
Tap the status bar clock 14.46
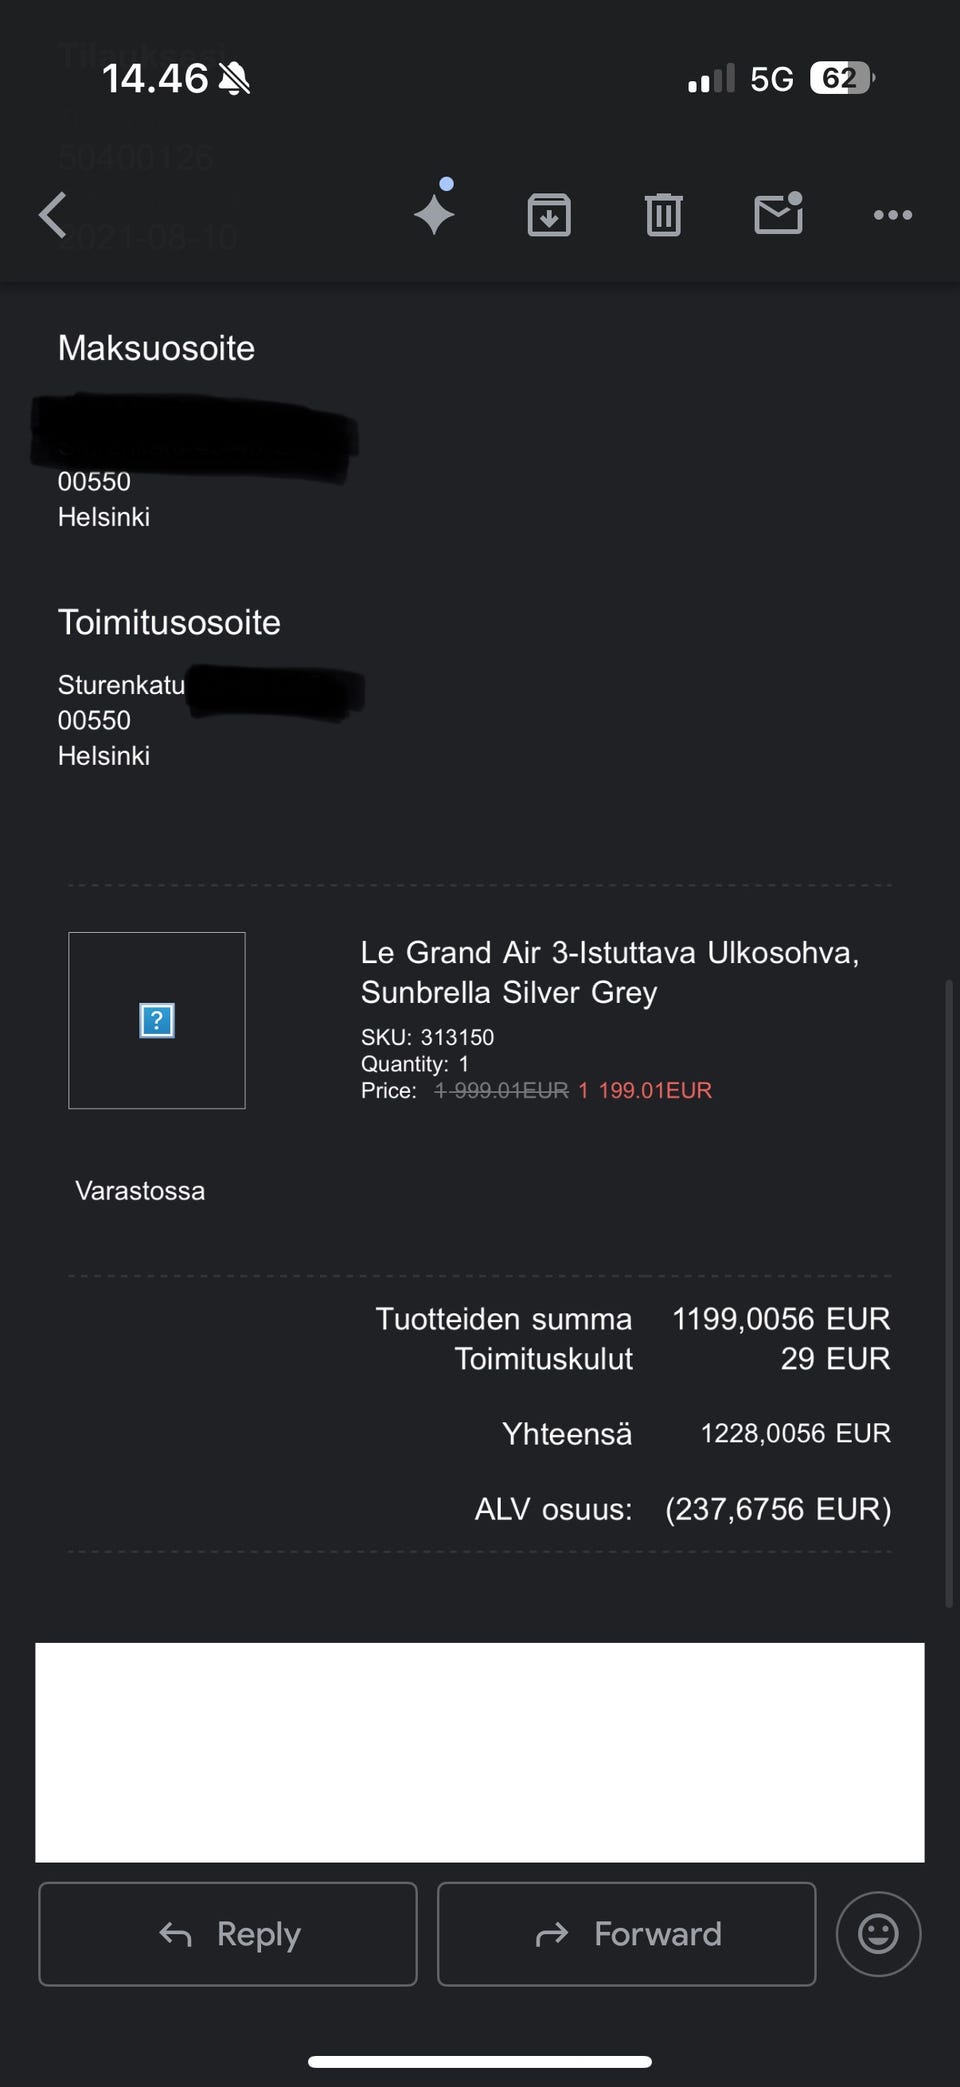[155, 79]
